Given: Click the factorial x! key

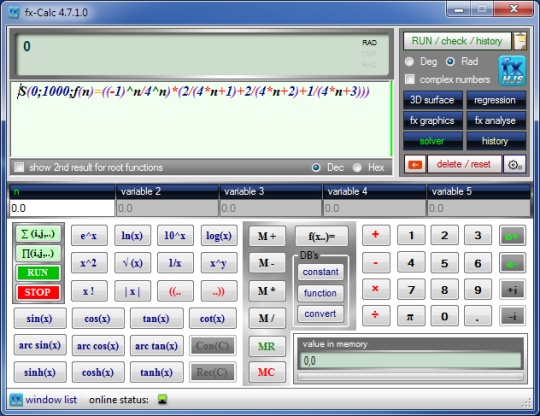Looking at the screenshot, I should [x=89, y=292].
